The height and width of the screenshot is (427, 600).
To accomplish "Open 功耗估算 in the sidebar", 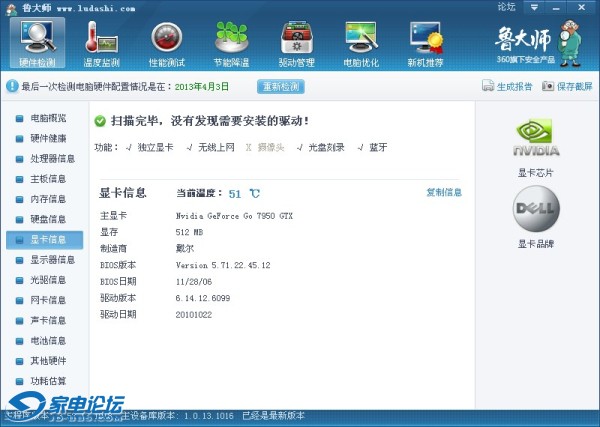I will point(47,381).
